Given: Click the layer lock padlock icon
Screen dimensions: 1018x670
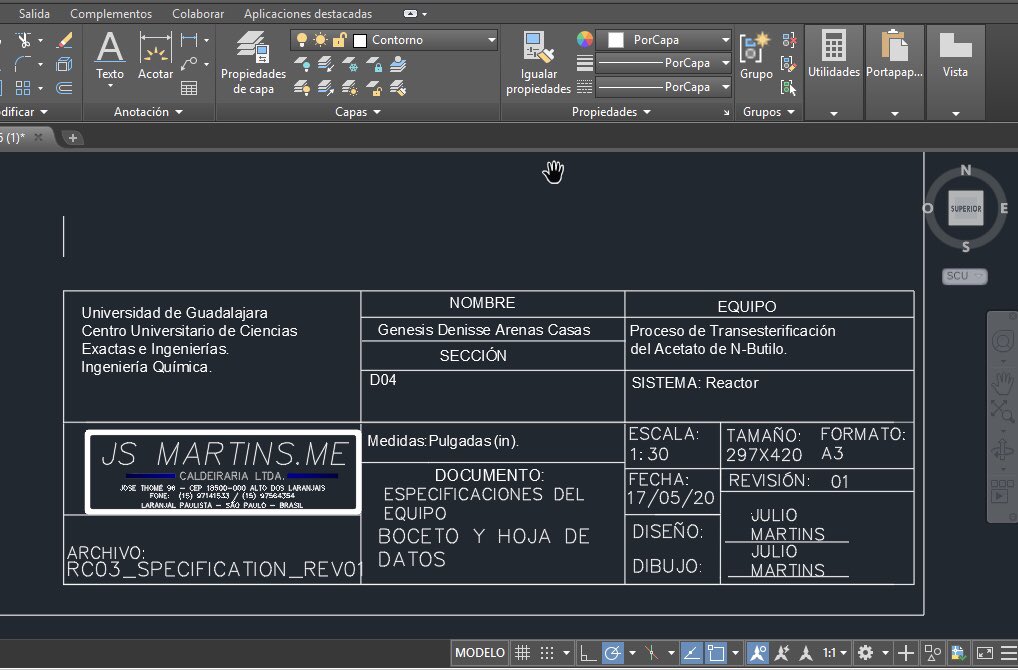Looking at the screenshot, I should point(374,64).
